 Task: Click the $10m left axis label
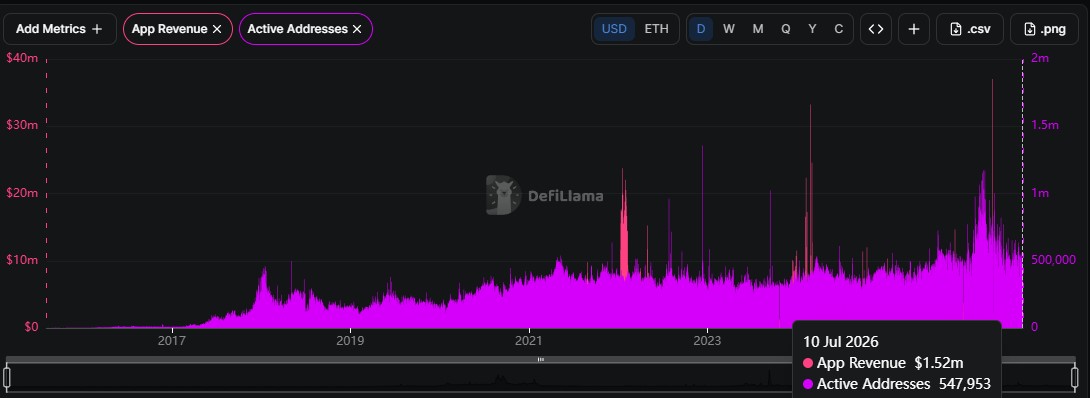click(x=22, y=260)
